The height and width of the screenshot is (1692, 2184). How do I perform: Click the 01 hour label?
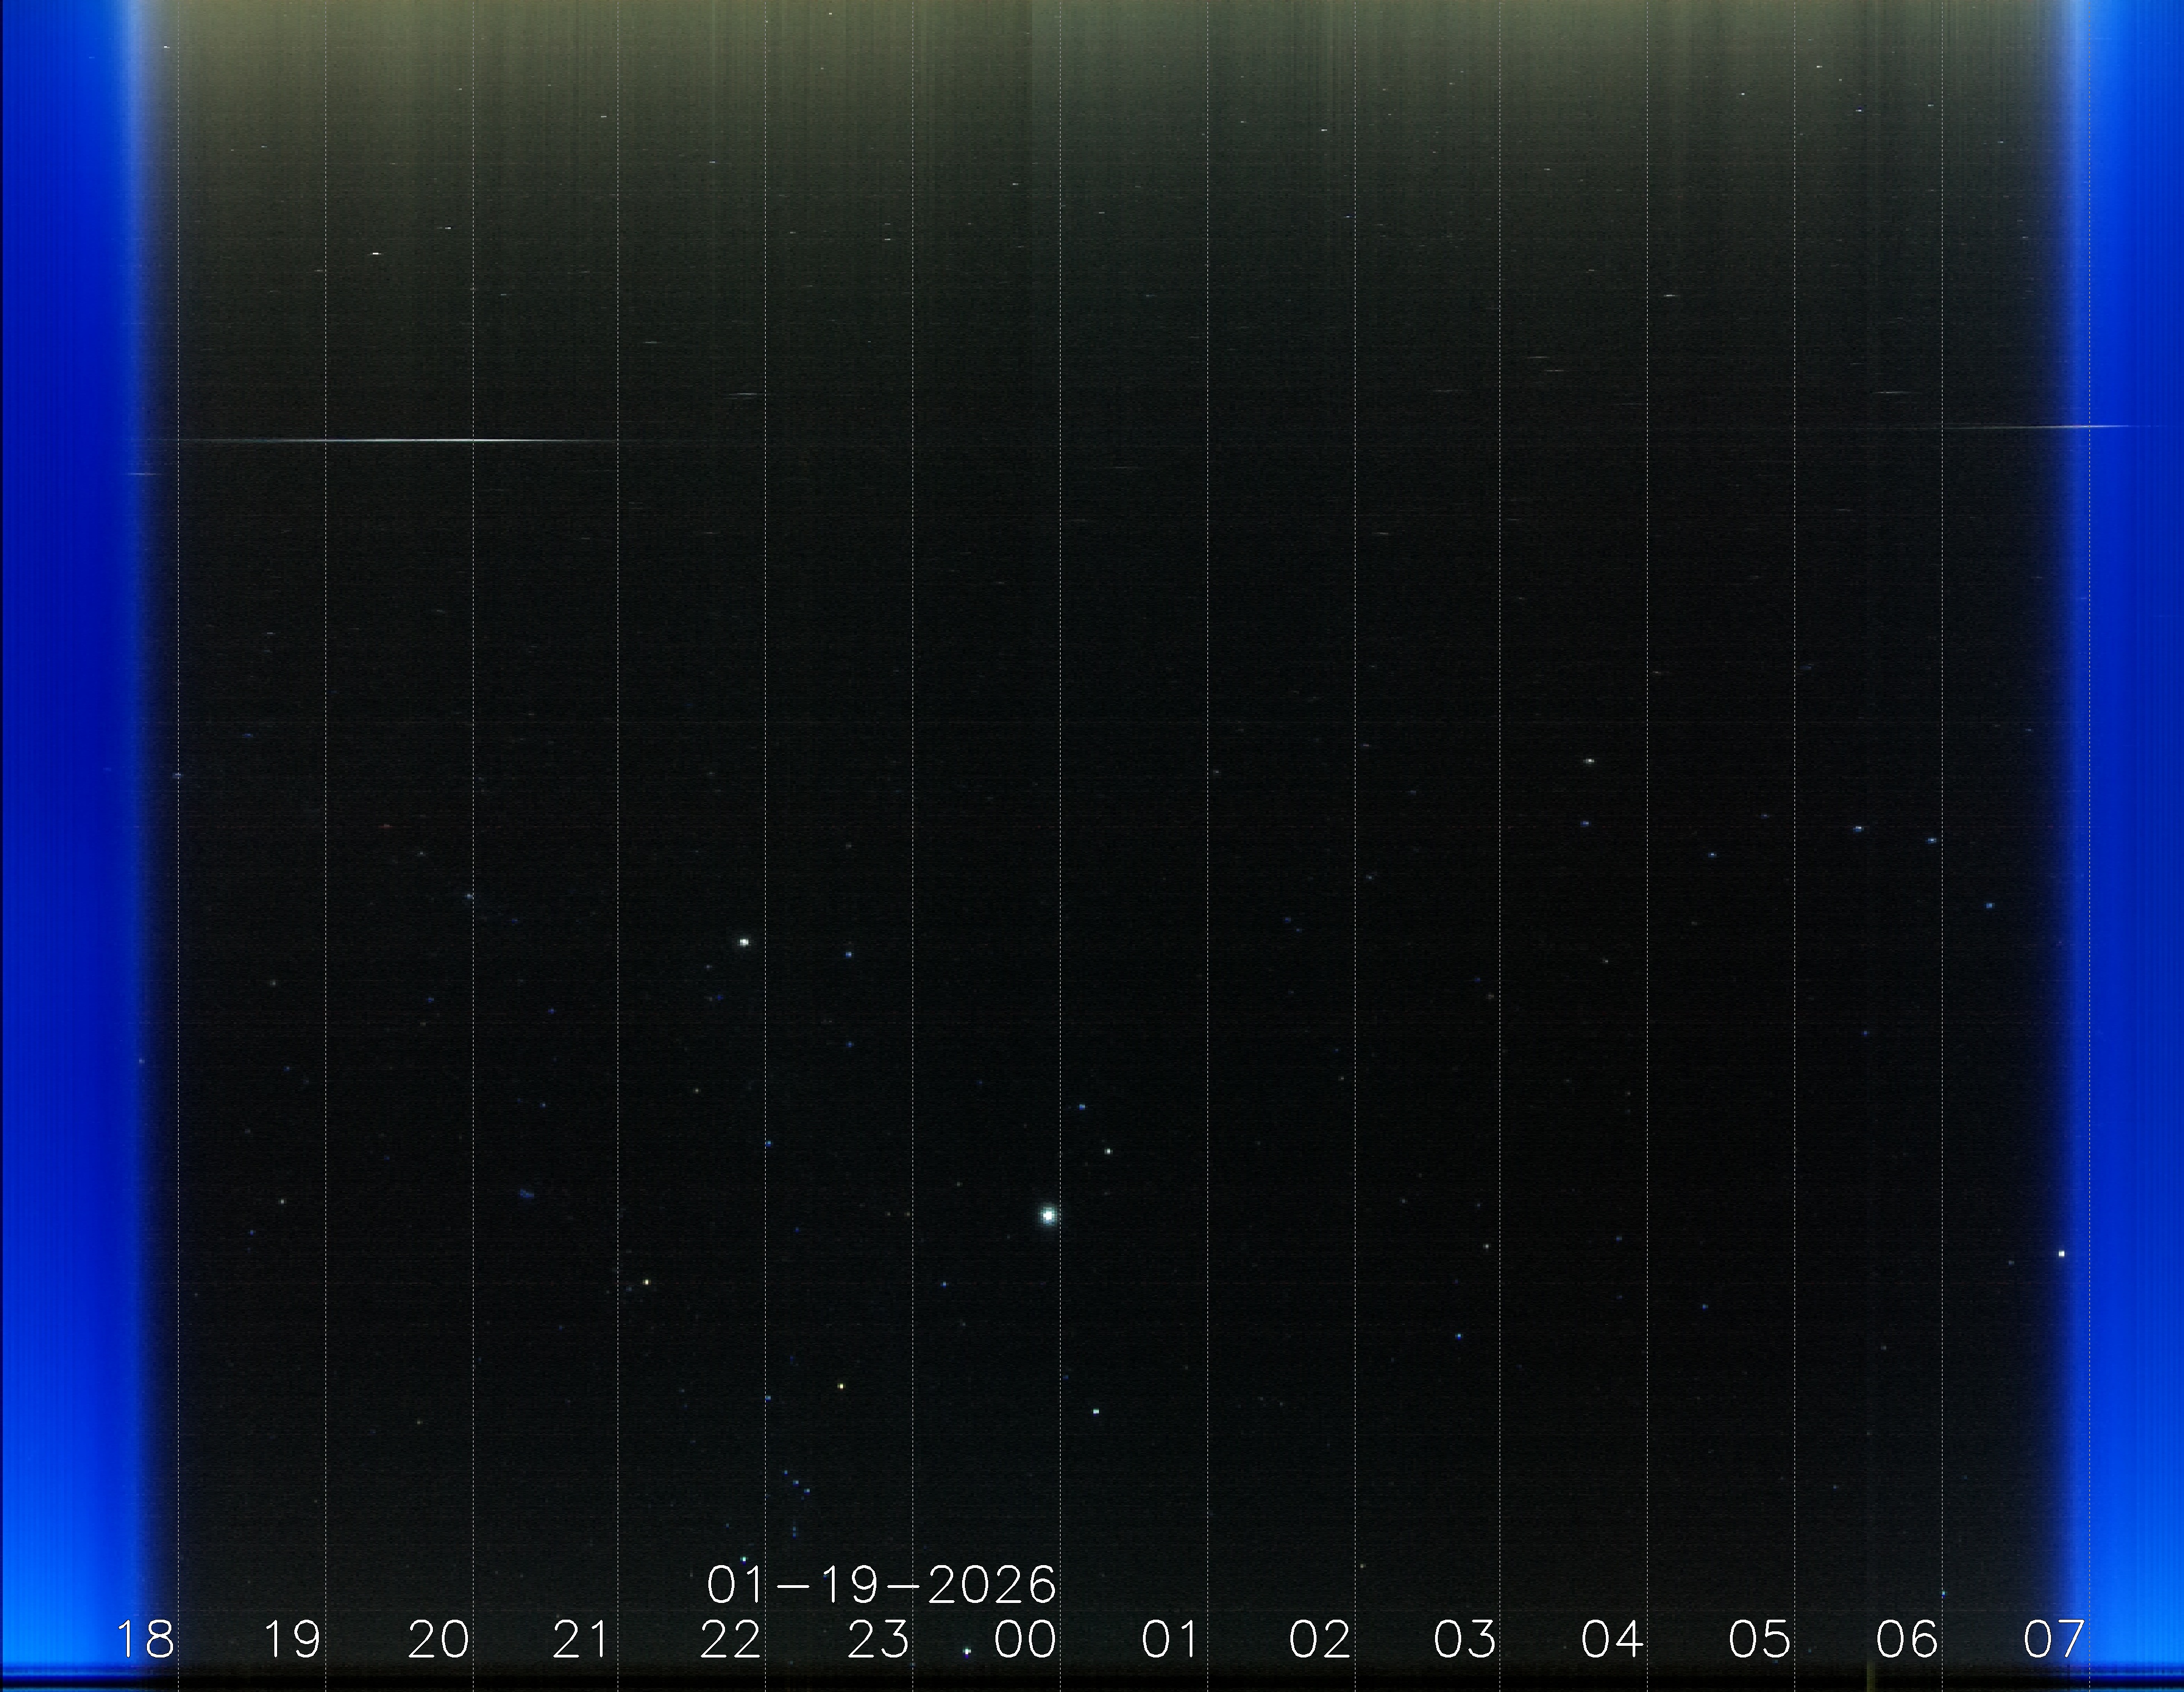tap(1171, 1640)
